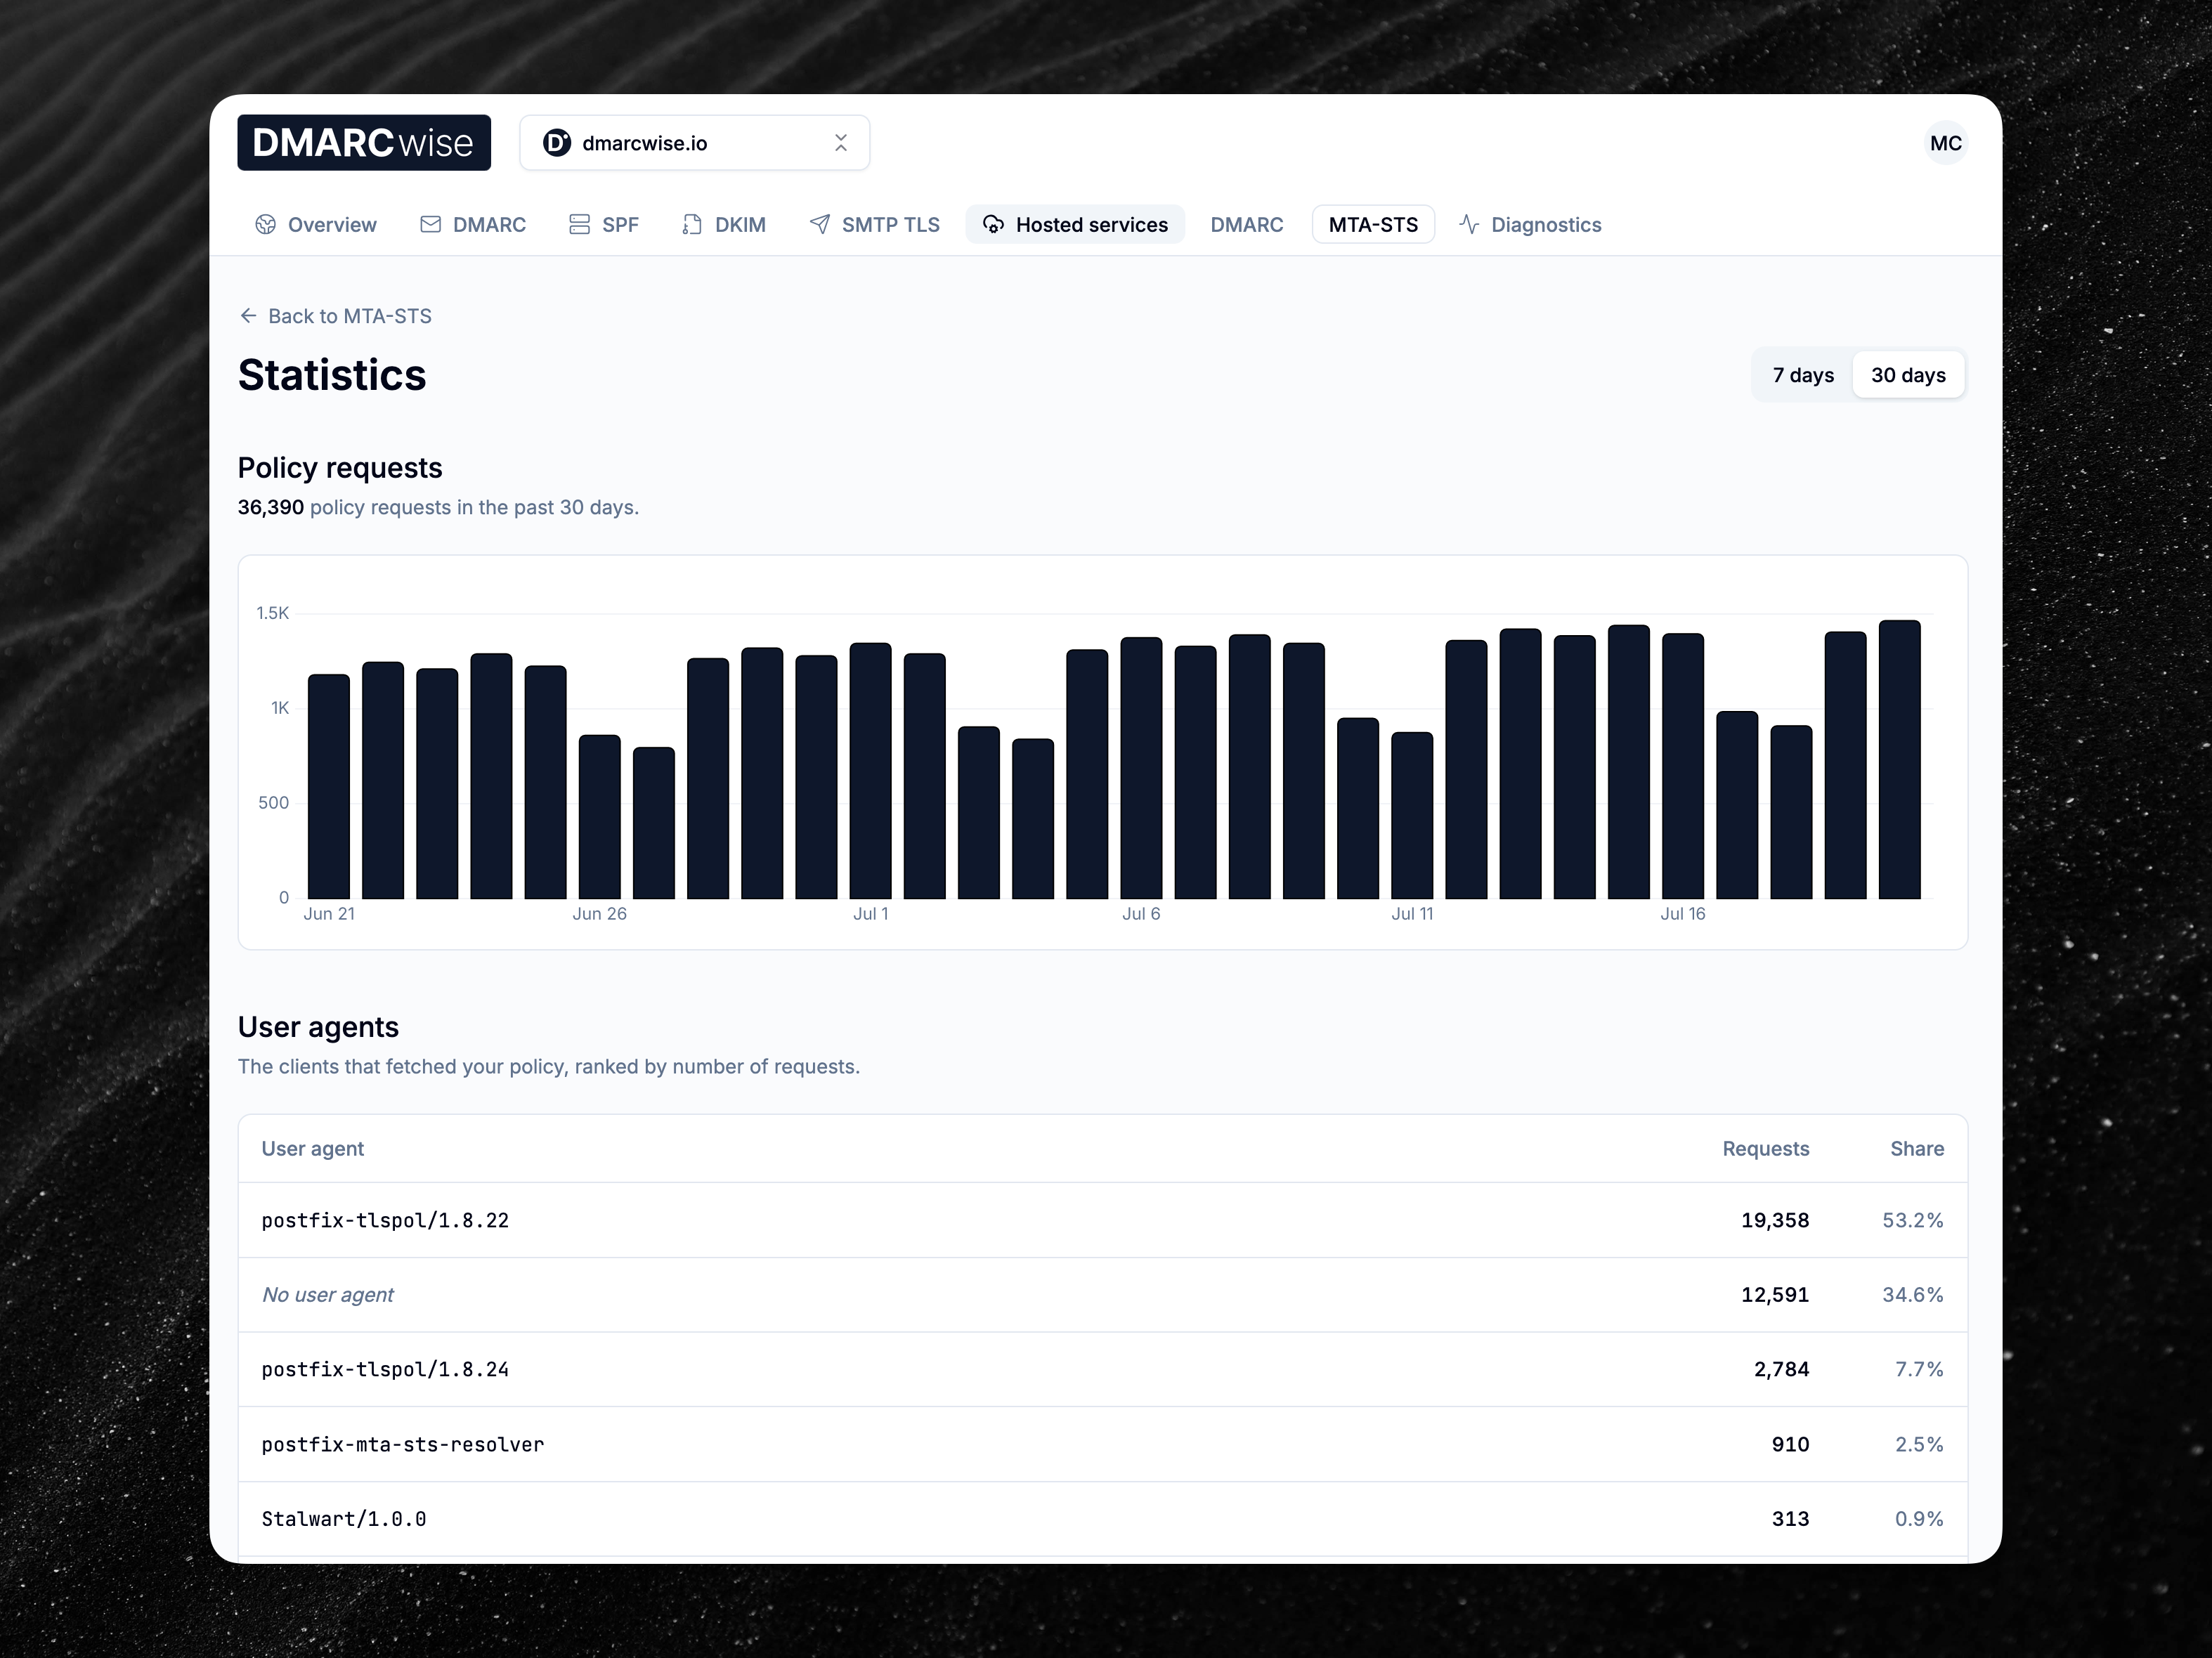Click the 'Statistics' page title
This screenshot has height=1658, width=2212.
(x=332, y=375)
